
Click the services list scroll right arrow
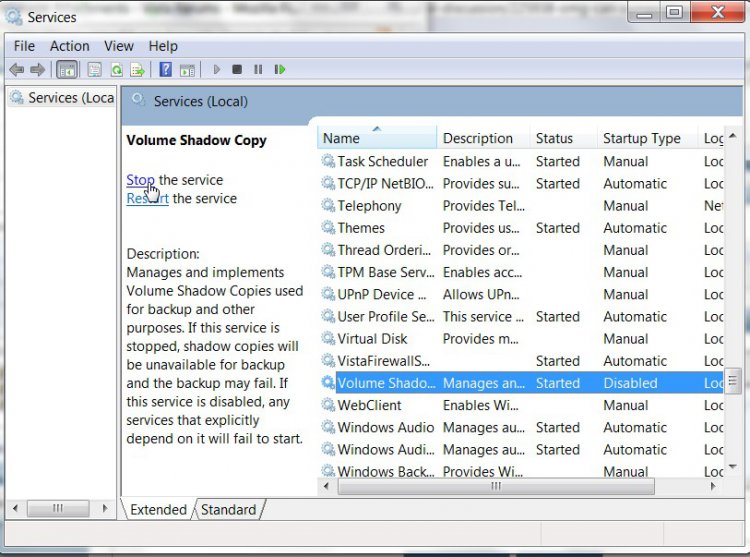713,486
